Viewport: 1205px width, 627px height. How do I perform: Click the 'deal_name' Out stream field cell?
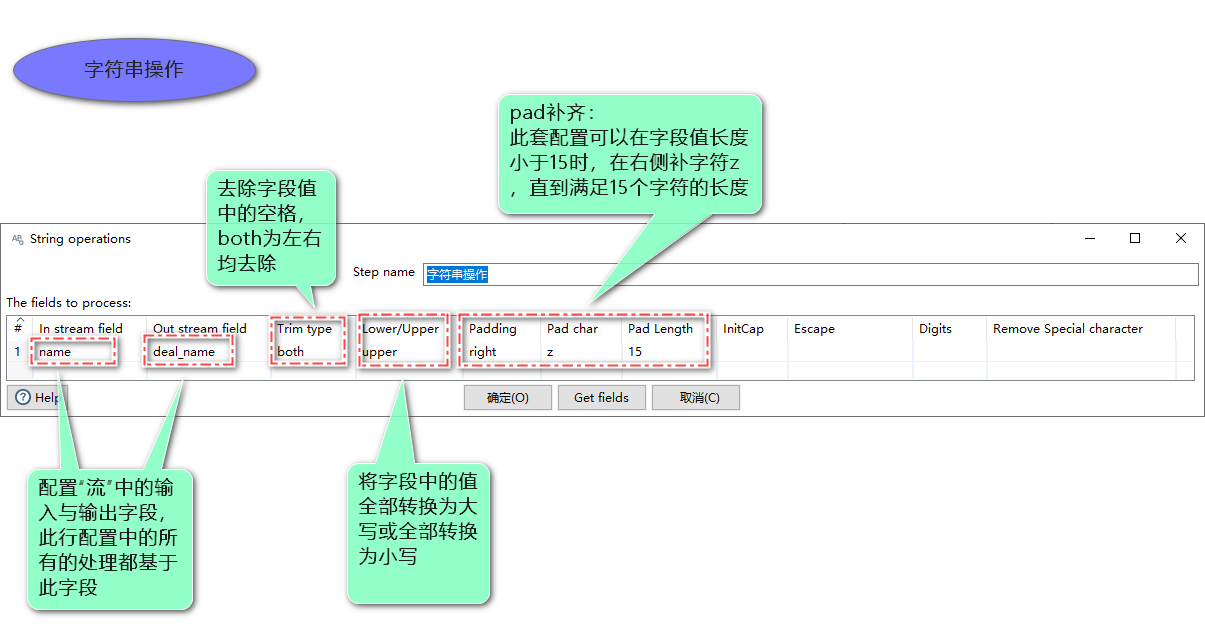click(206, 352)
